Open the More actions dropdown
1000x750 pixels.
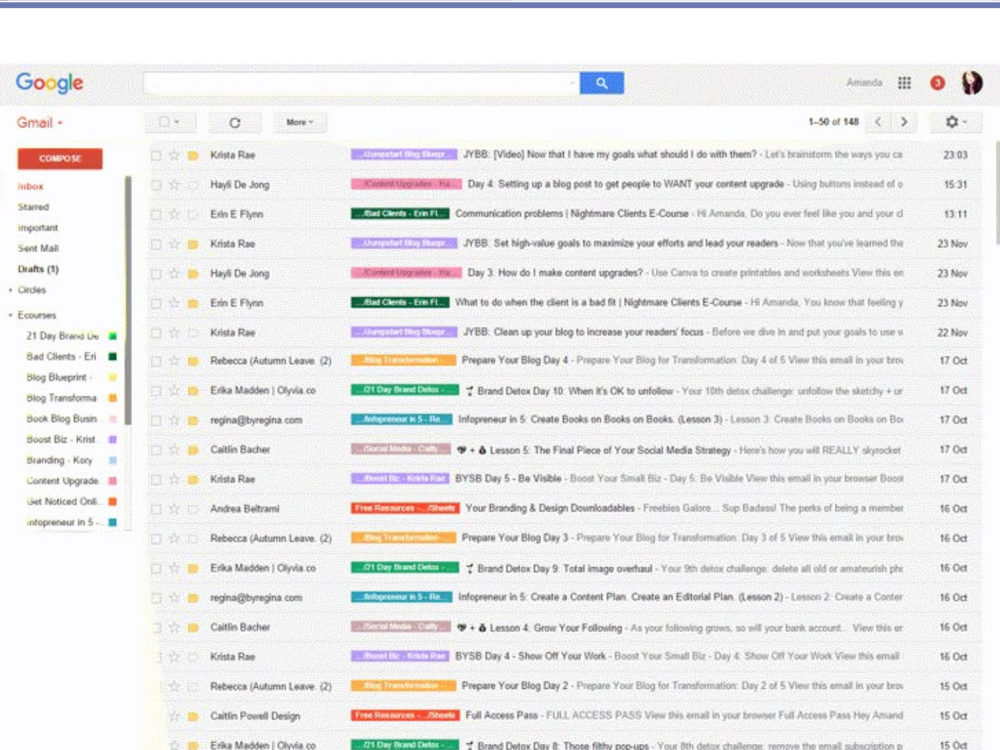(300, 122)
